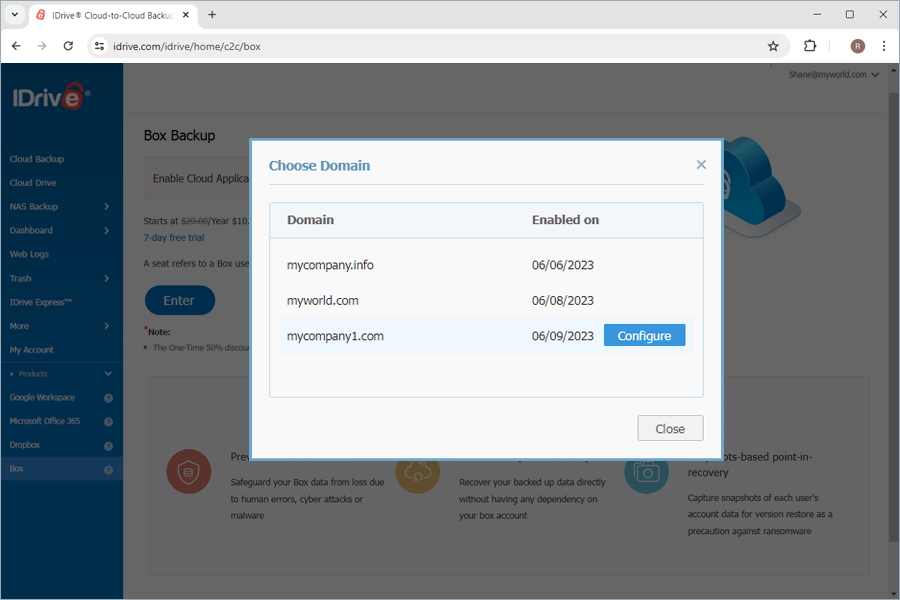
Task: Open Cloud Backup in sidebar
Action: [37, 159]
